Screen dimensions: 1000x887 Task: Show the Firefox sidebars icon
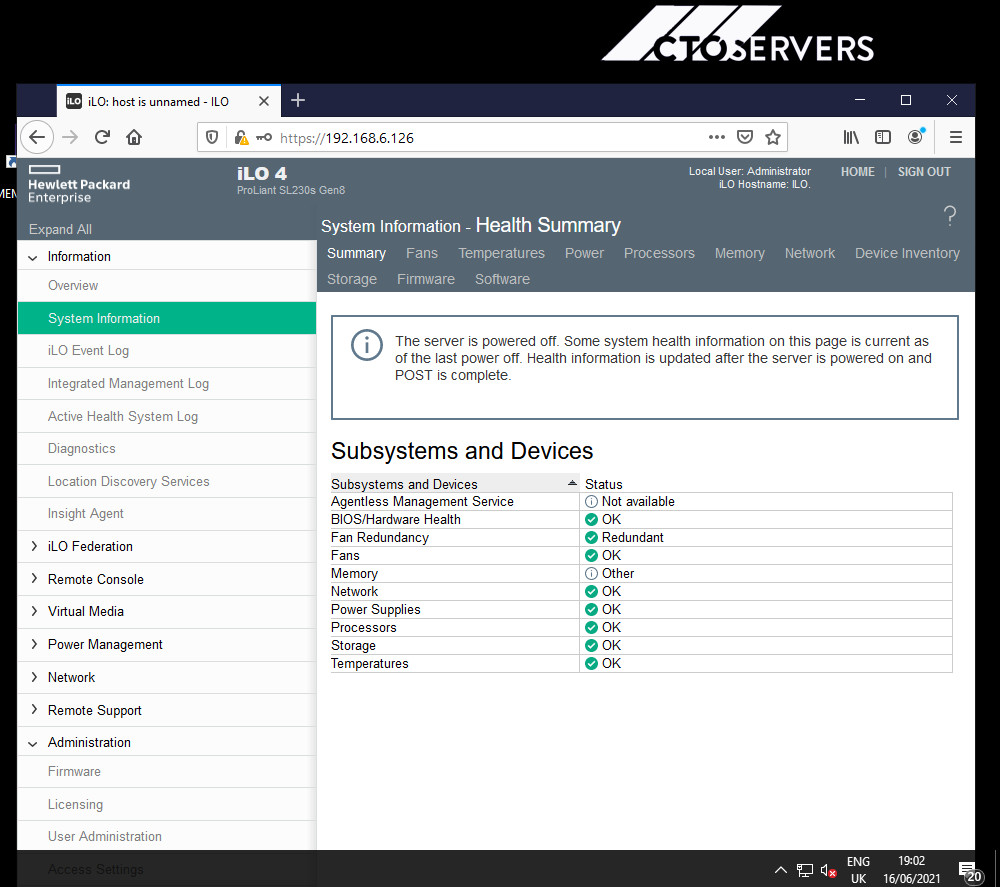883,137
